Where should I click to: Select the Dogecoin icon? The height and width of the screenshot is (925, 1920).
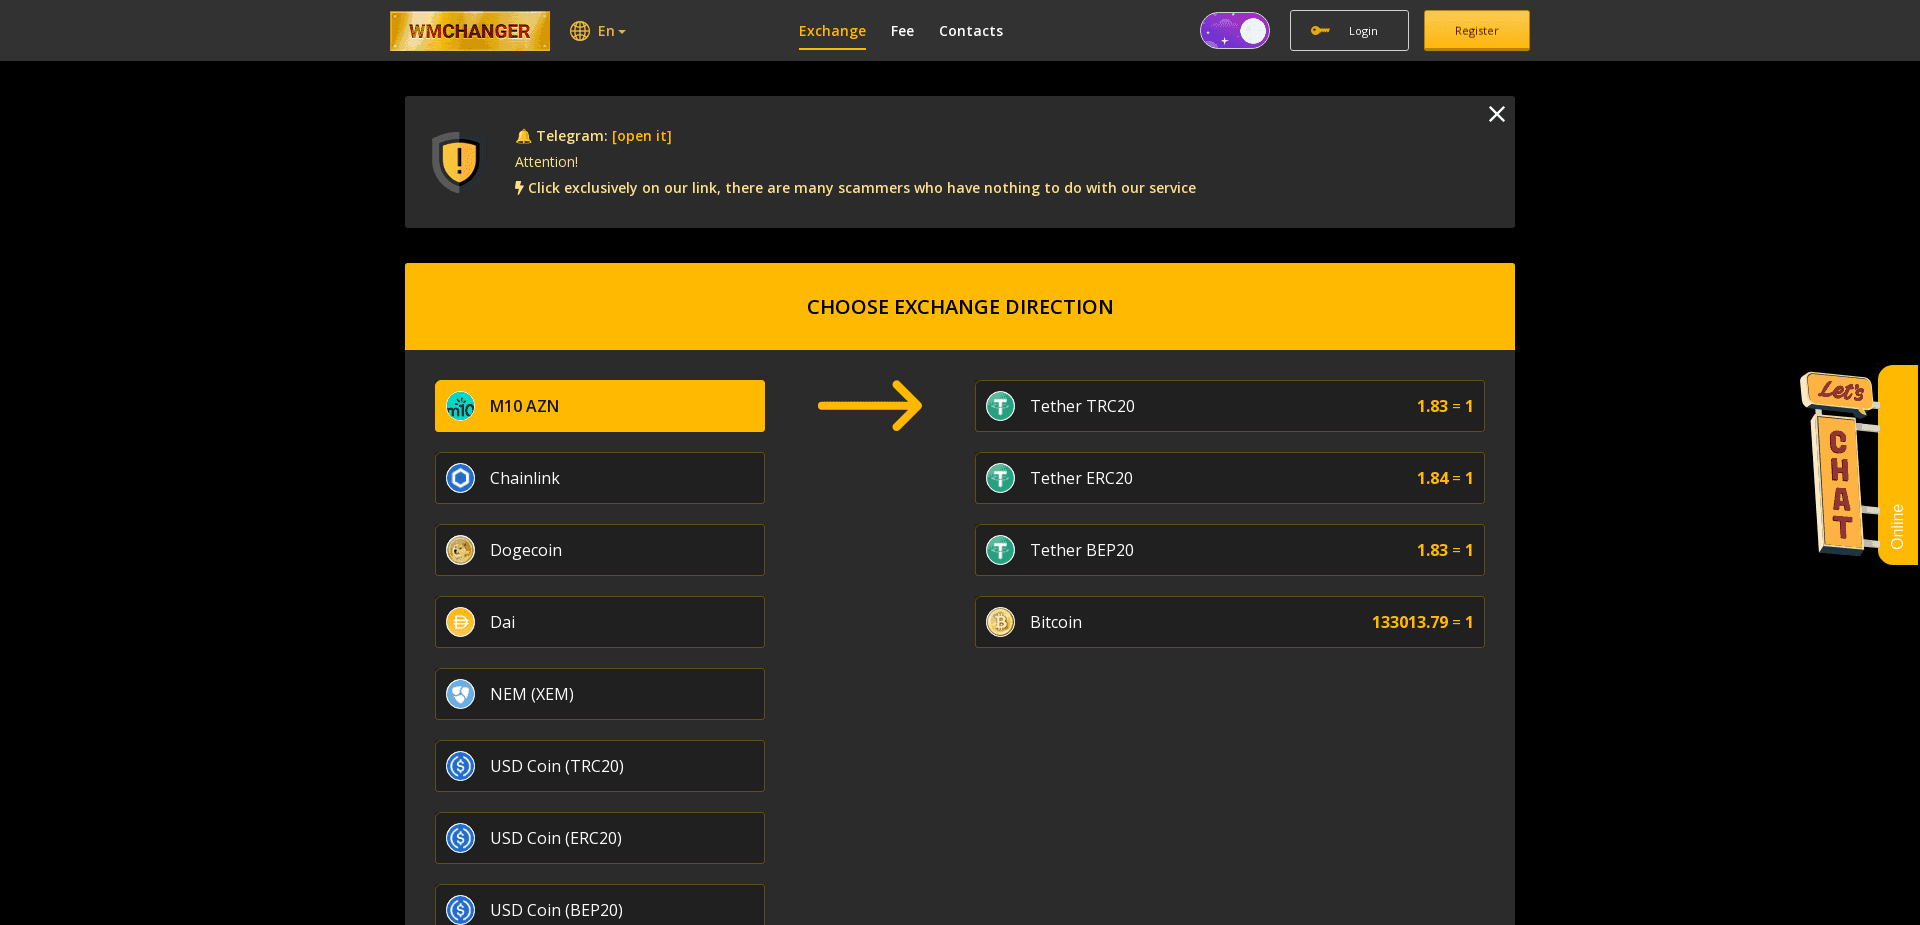[x=460, y=550]
